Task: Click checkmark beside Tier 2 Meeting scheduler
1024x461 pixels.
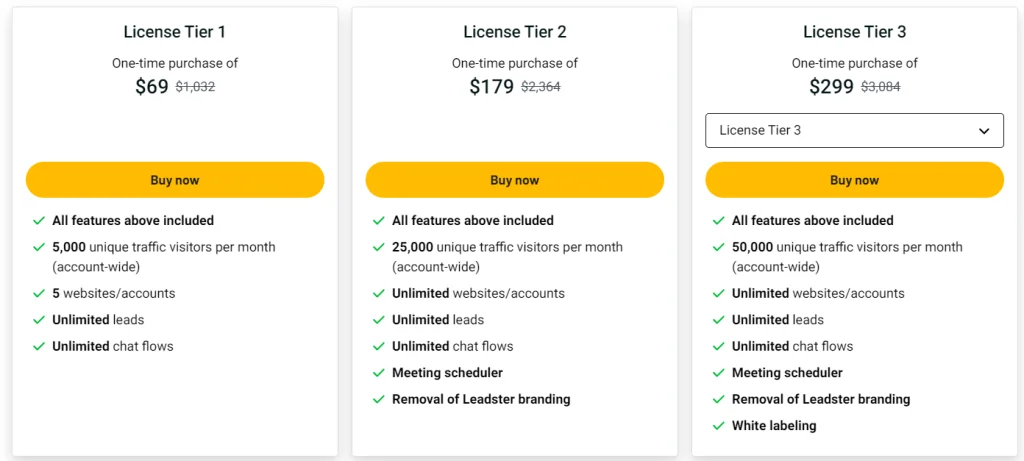Action: [379, 373]
